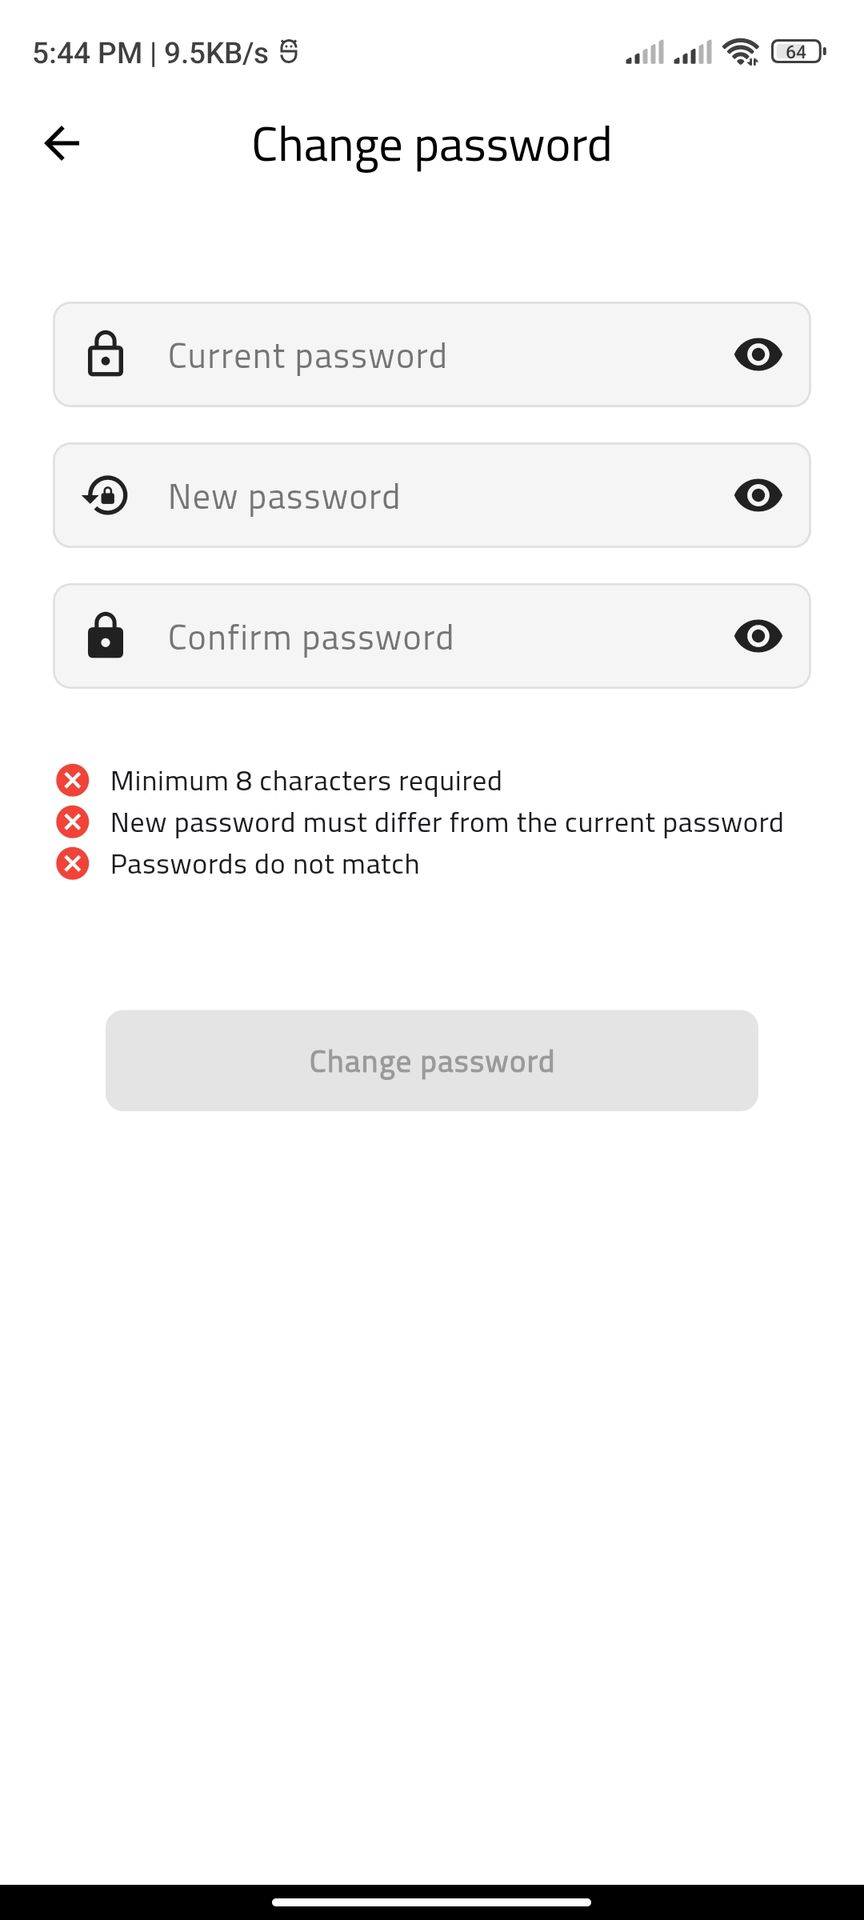
Task: Select the New password input field
Action: tap(430, 496)
